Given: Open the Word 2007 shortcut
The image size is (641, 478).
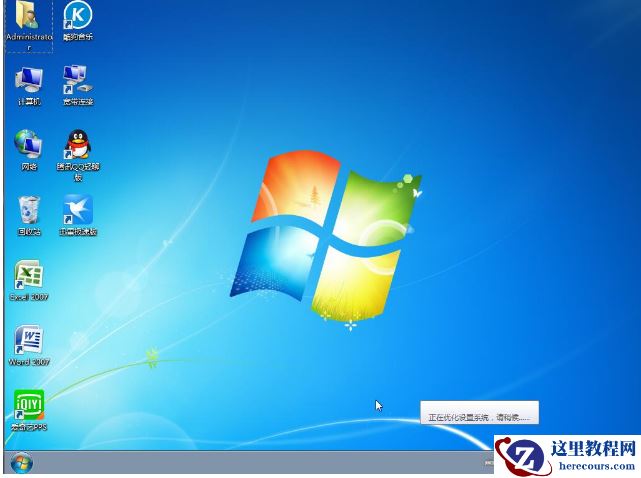Looking at the screenshot, I should 29,346.
